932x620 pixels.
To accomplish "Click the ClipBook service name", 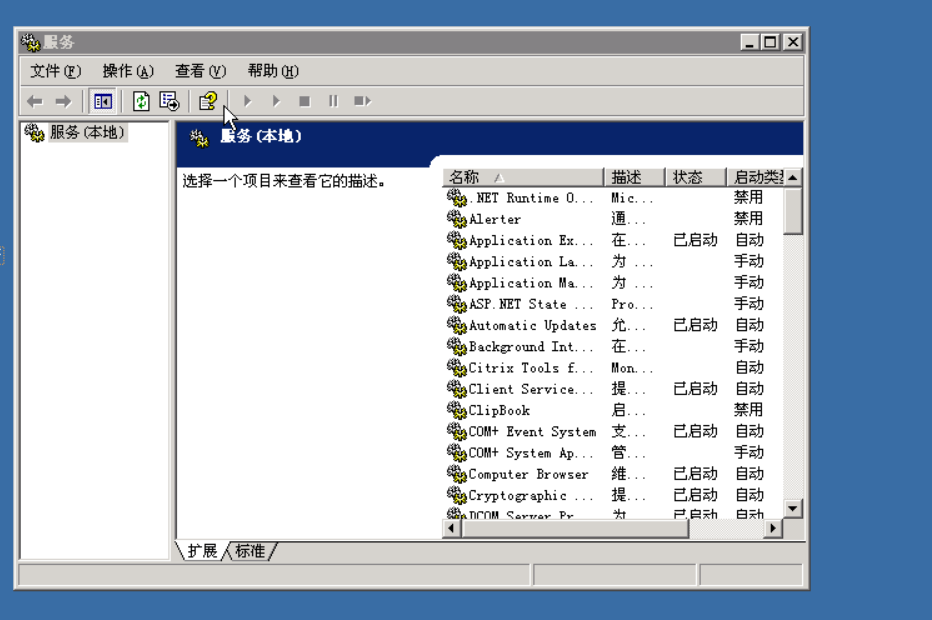I will click(499, 411).
